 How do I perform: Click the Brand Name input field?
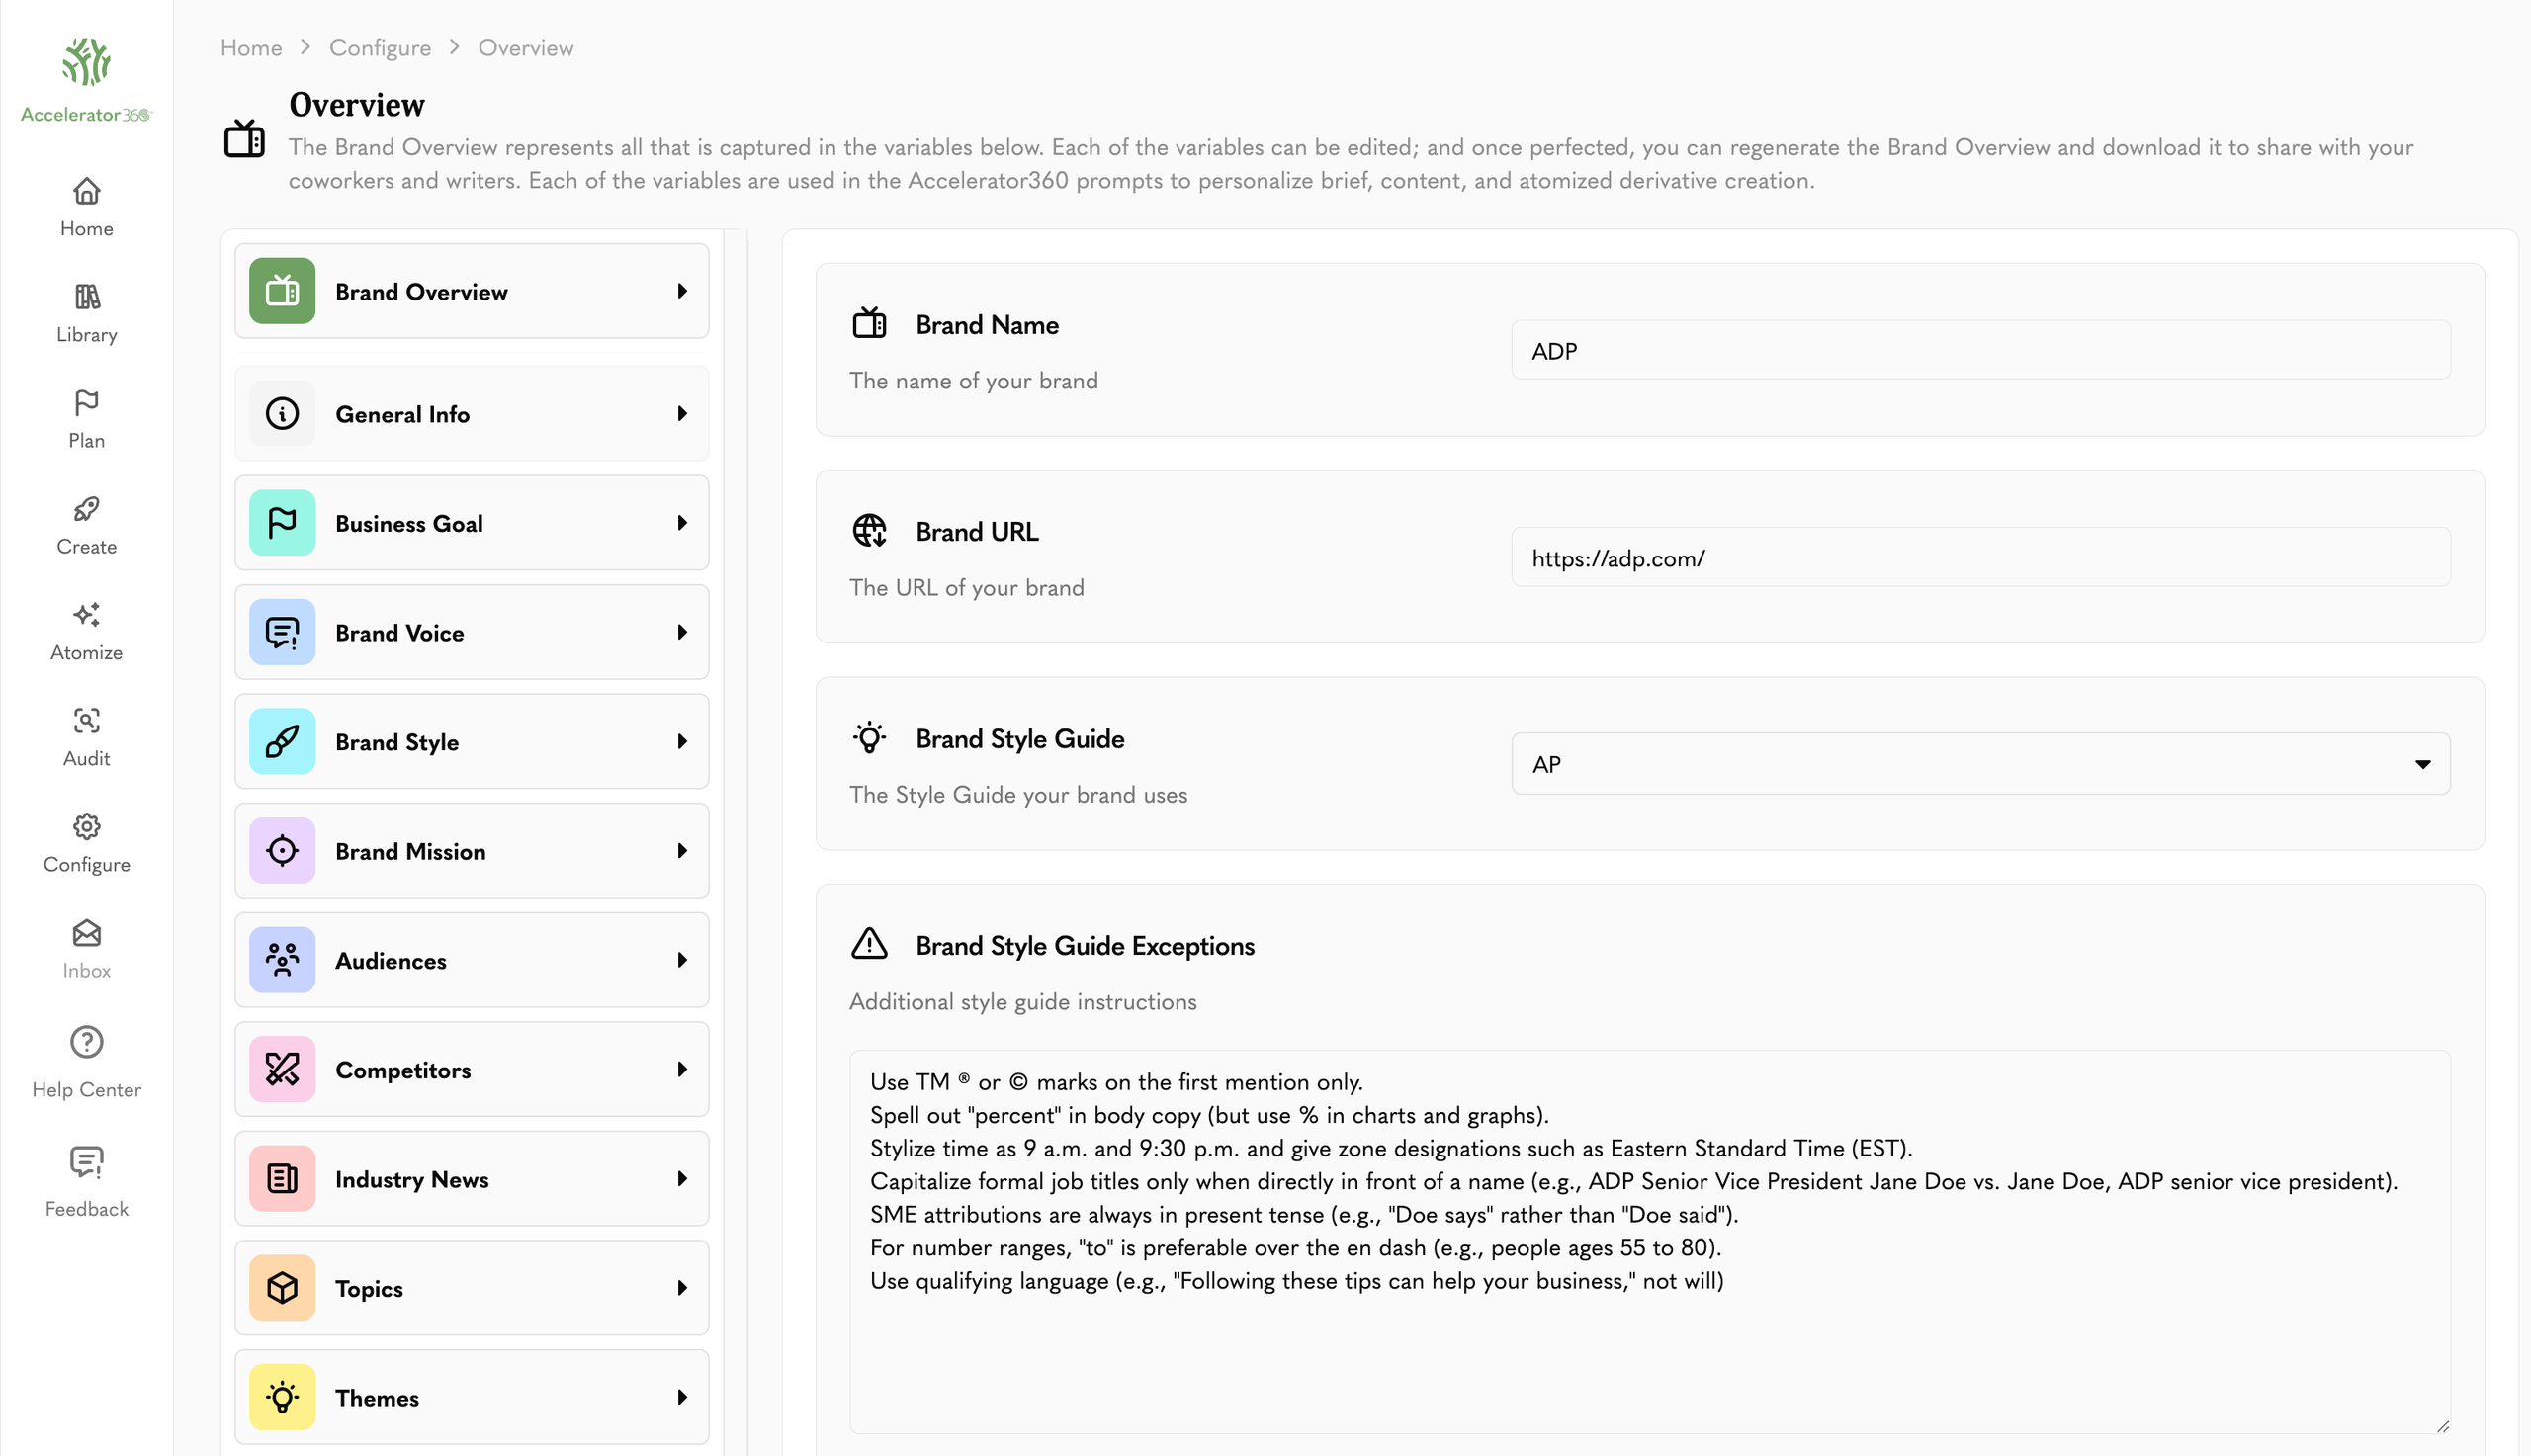(x=1980, y=350)
